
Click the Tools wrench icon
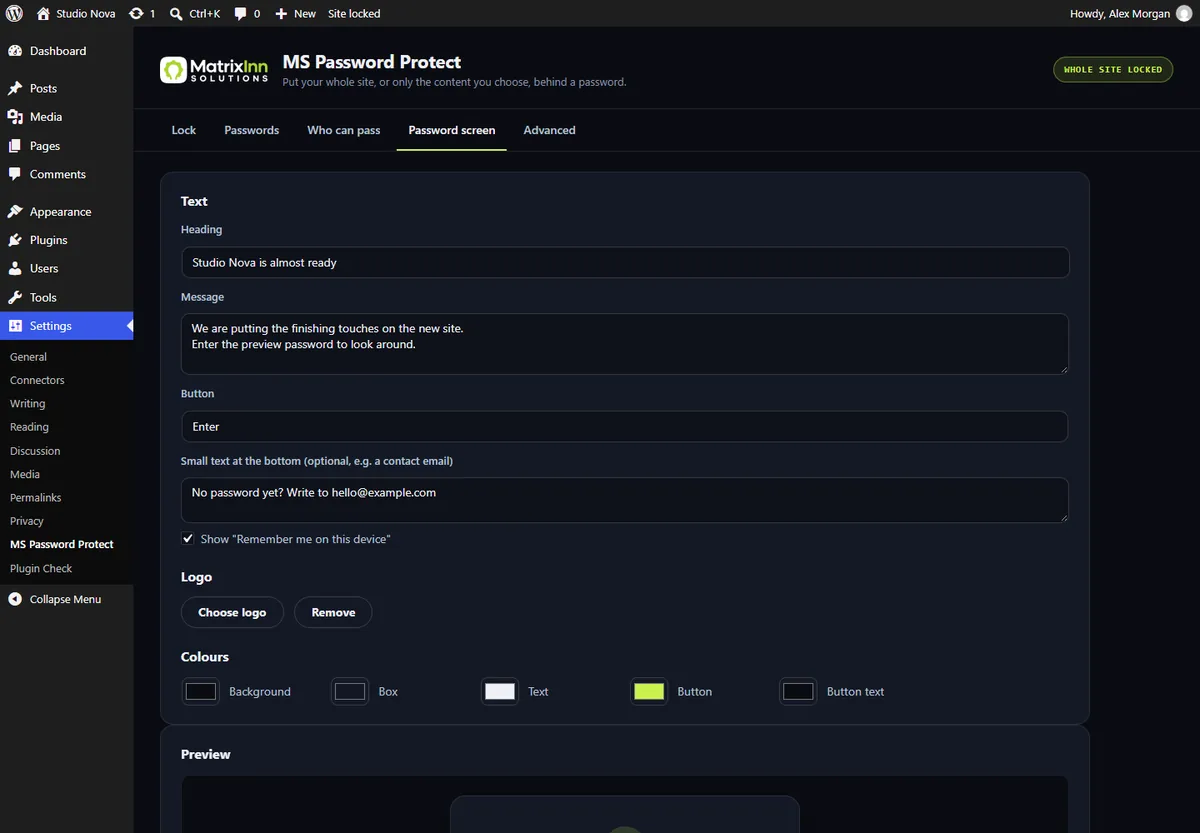click(x=15, y=297)
